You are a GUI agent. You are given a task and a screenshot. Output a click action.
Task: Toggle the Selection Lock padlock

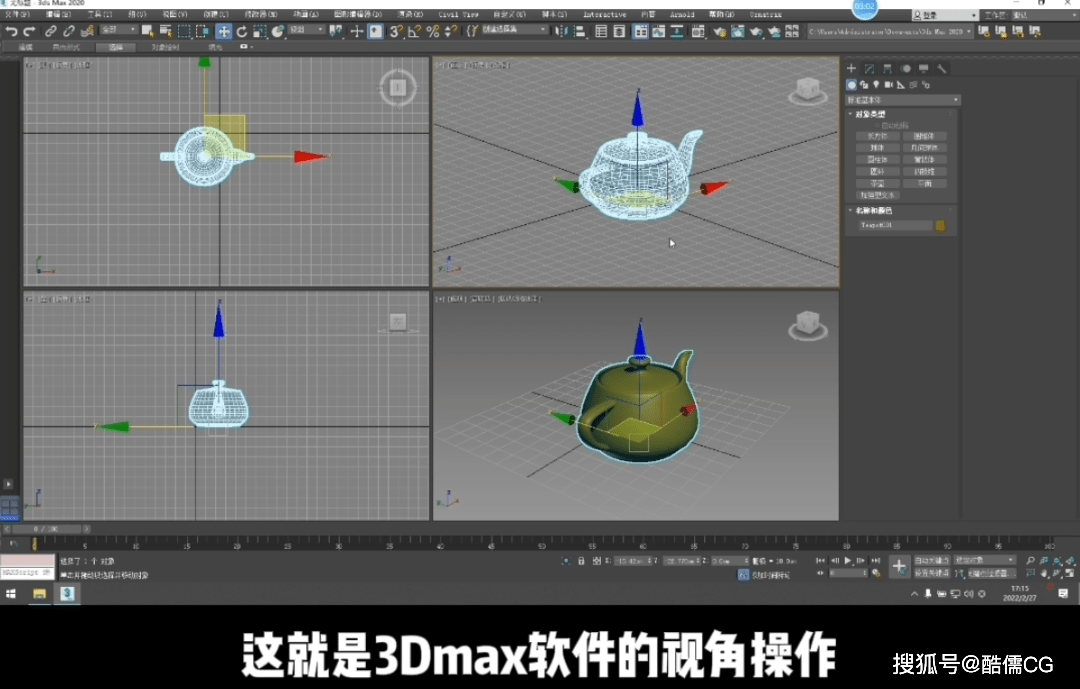(x=581, y=561)
